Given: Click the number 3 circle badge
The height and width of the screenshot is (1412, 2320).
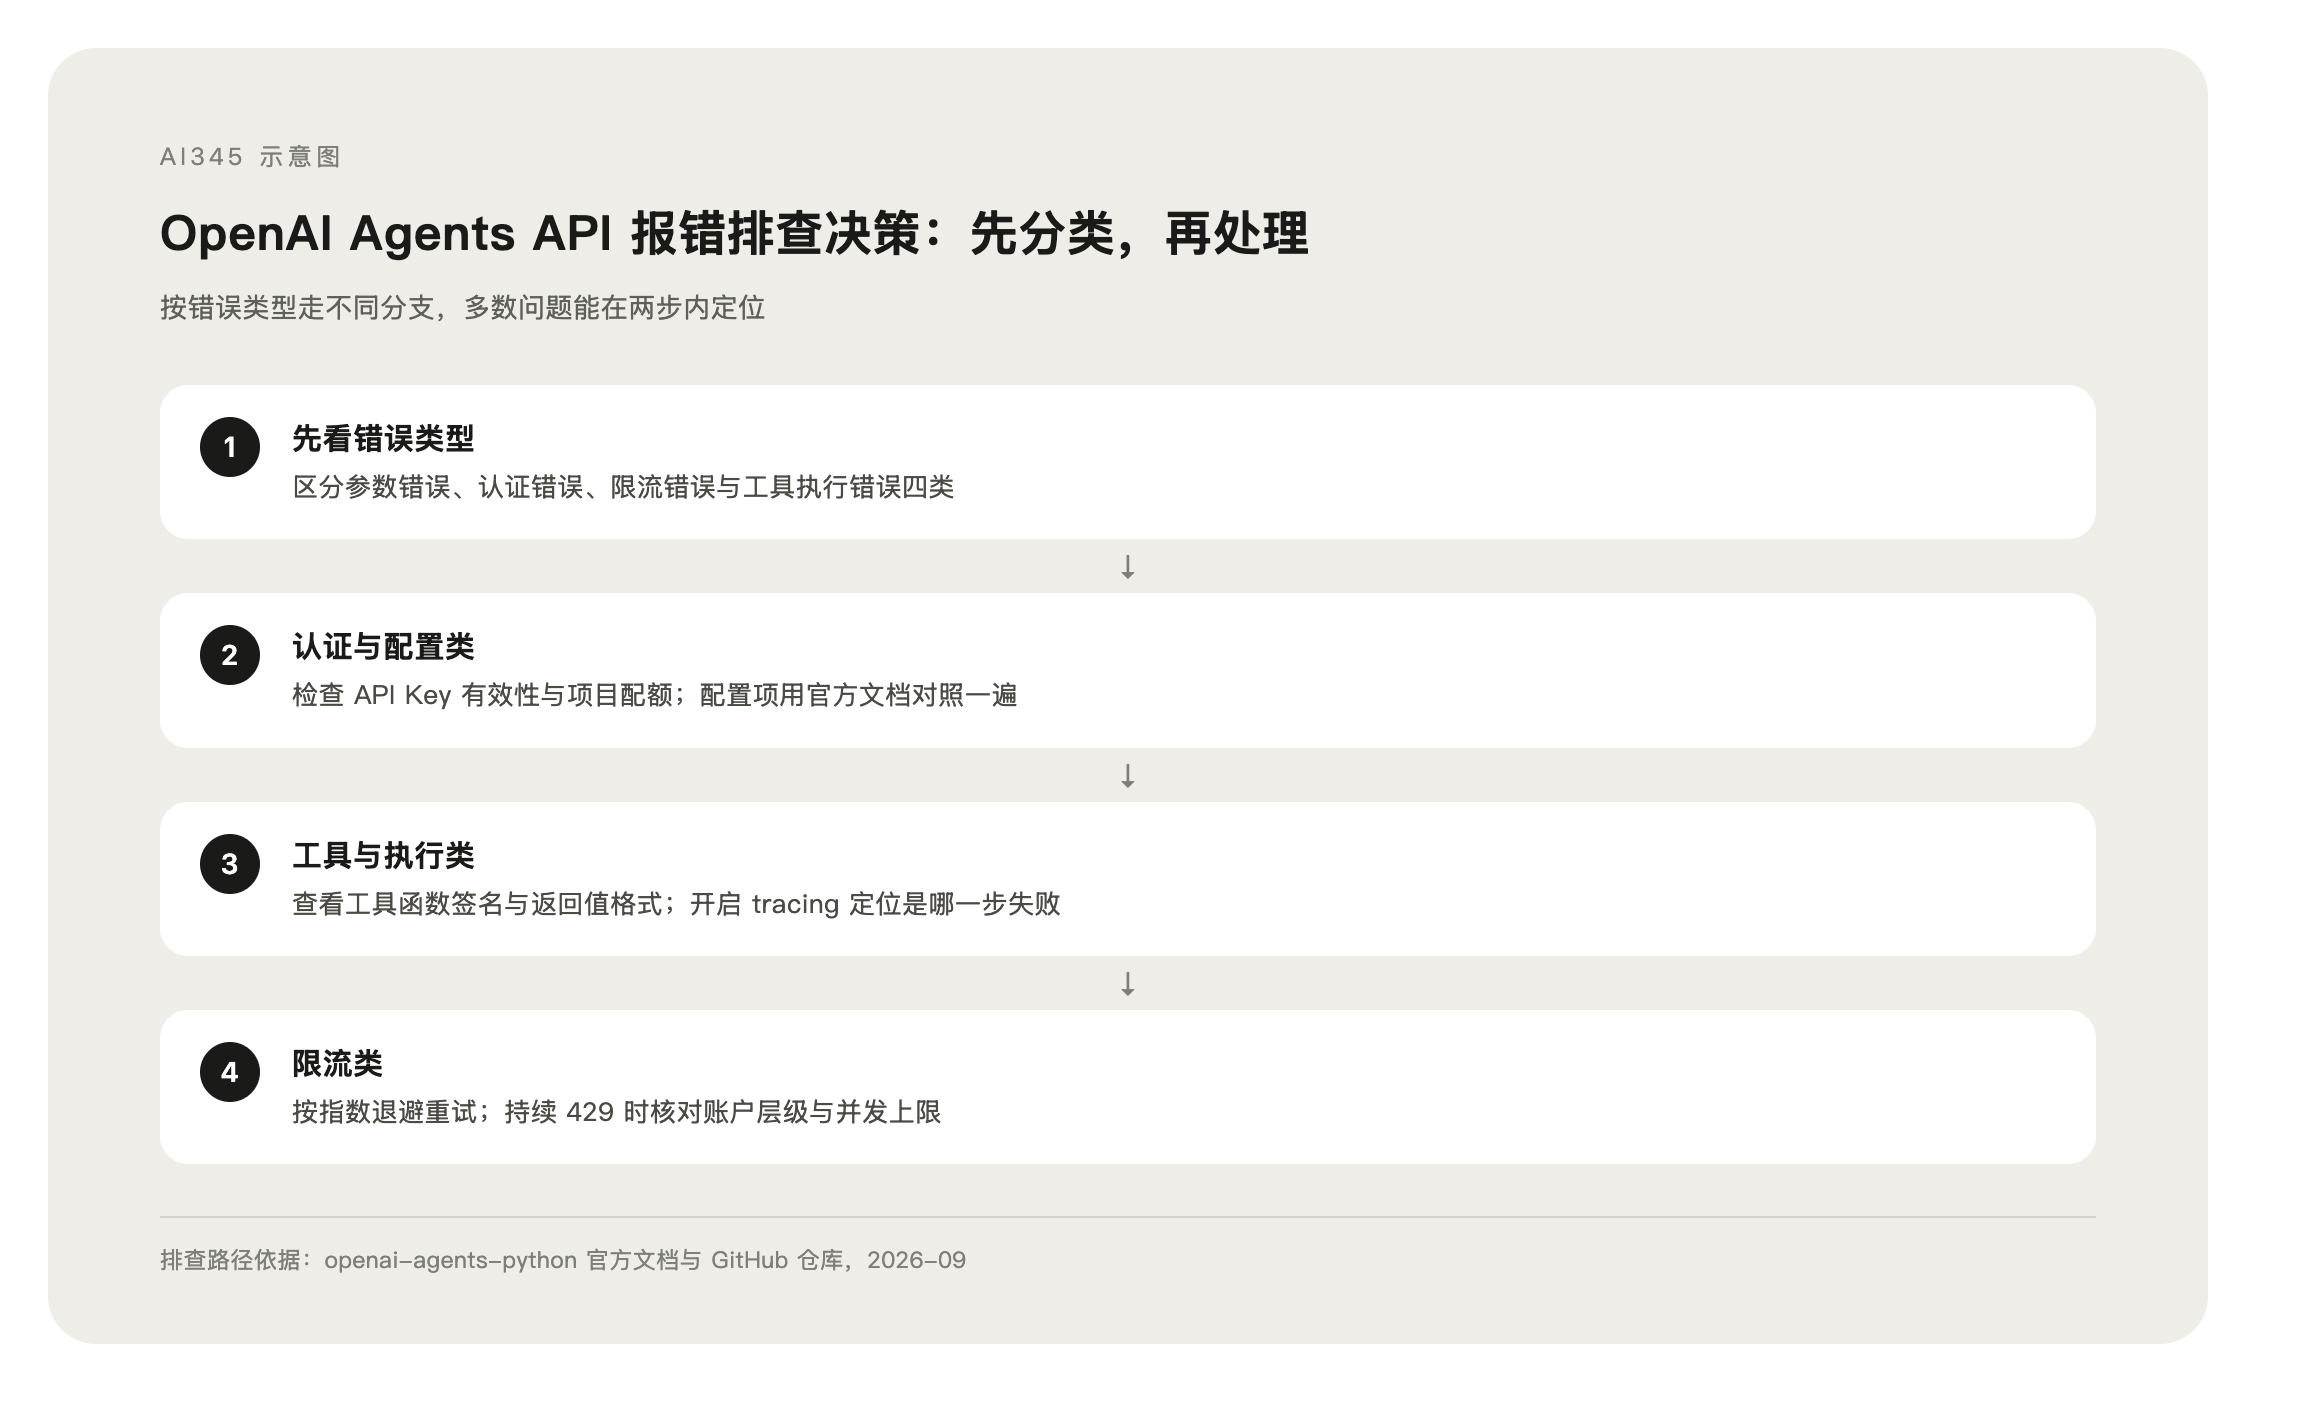Looking at the screenshot, I should point(230,864).
